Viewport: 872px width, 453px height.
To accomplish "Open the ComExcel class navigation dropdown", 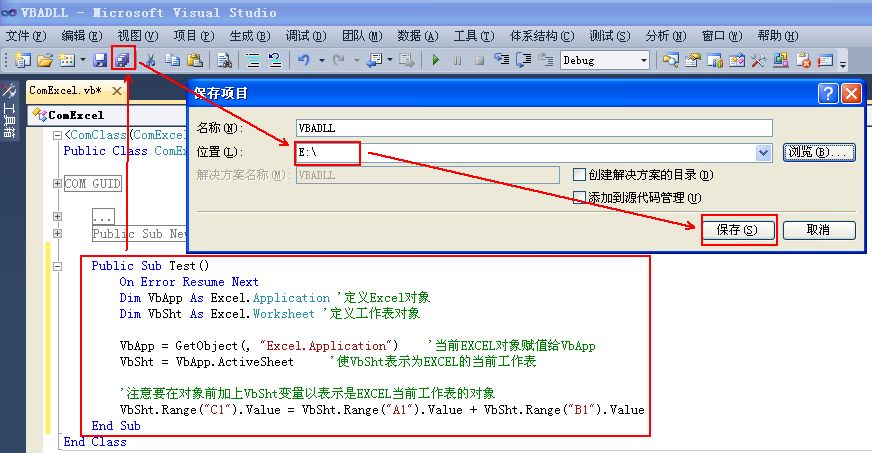I will (108, 115).
